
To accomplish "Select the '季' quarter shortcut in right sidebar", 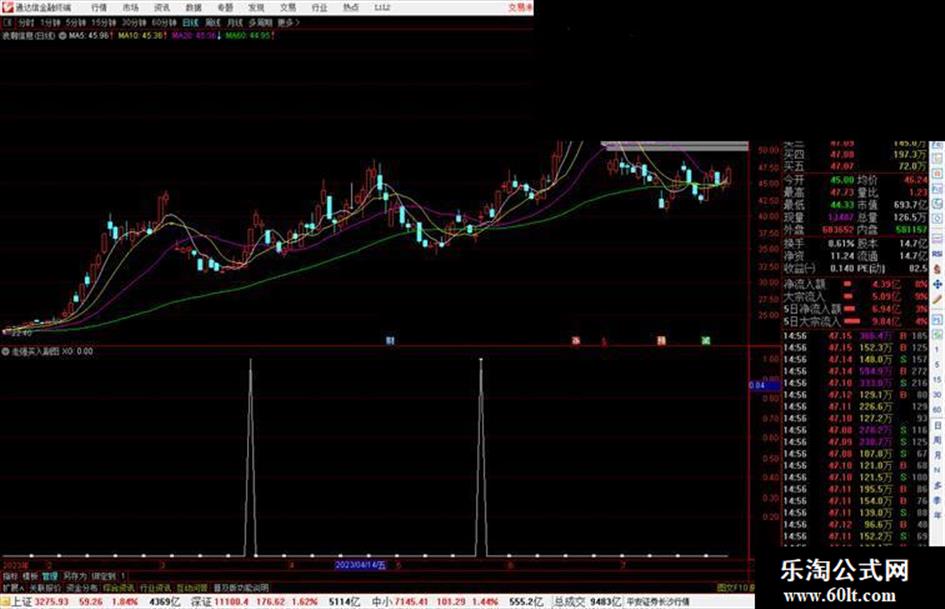I will pyautogui.click(x=937, y=500).
